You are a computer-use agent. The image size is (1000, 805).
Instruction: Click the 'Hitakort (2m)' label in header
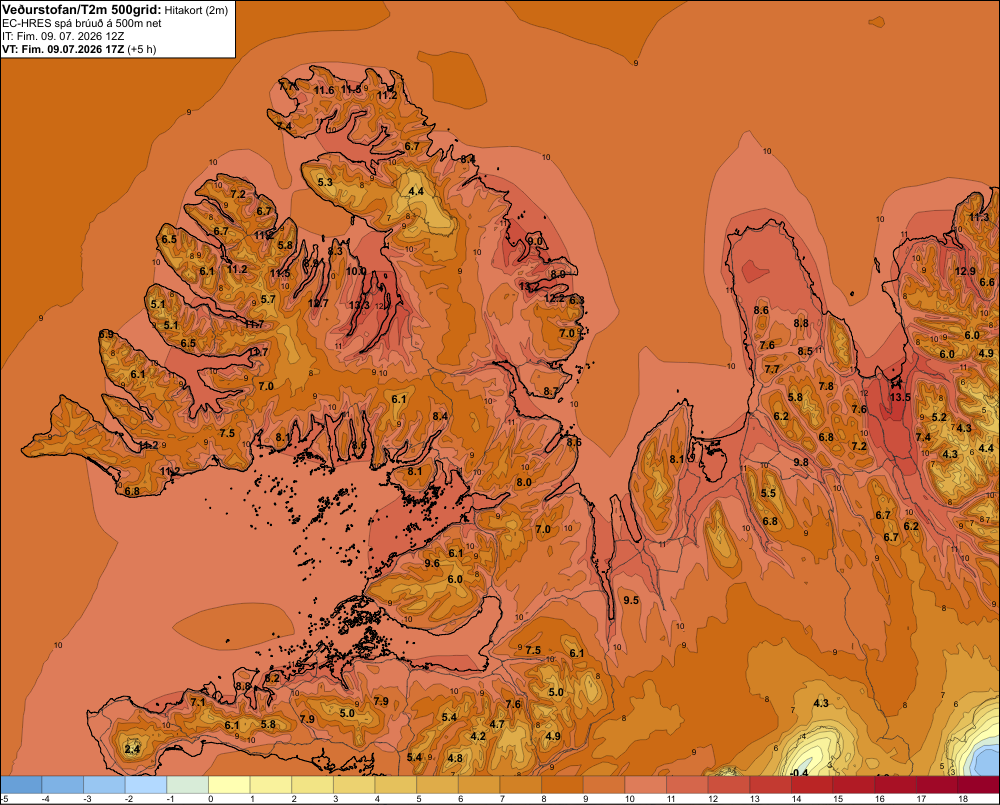click(196, 10)
